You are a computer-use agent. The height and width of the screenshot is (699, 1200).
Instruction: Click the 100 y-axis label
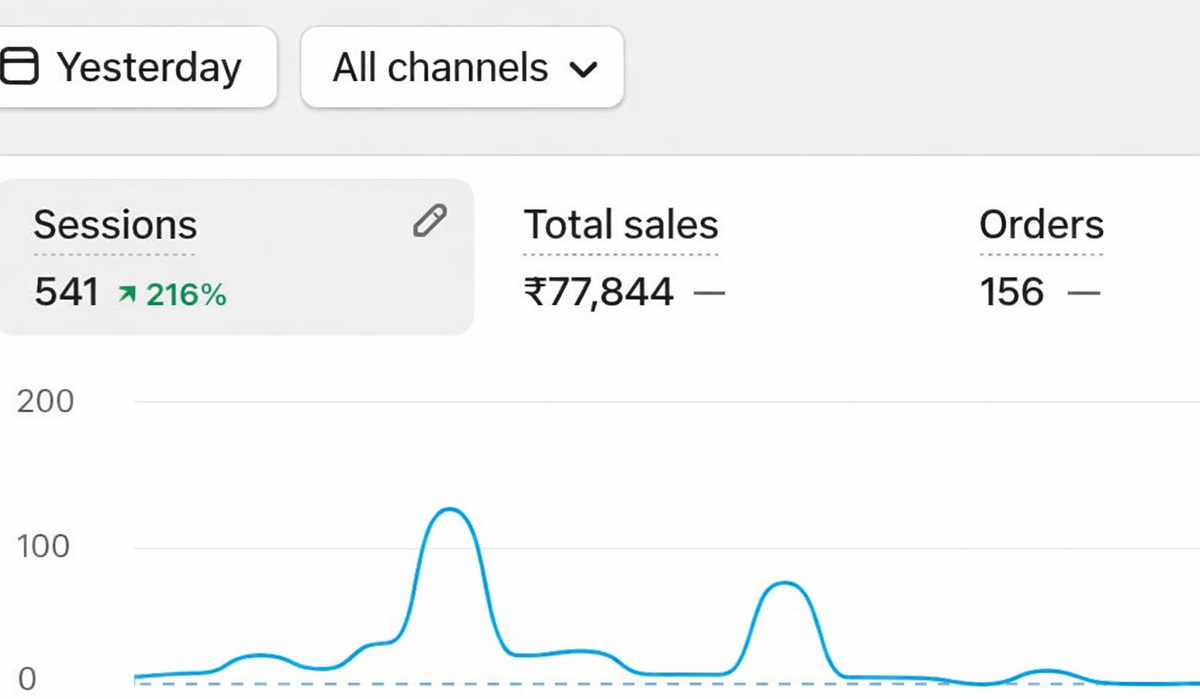click(x=45, y=547)
